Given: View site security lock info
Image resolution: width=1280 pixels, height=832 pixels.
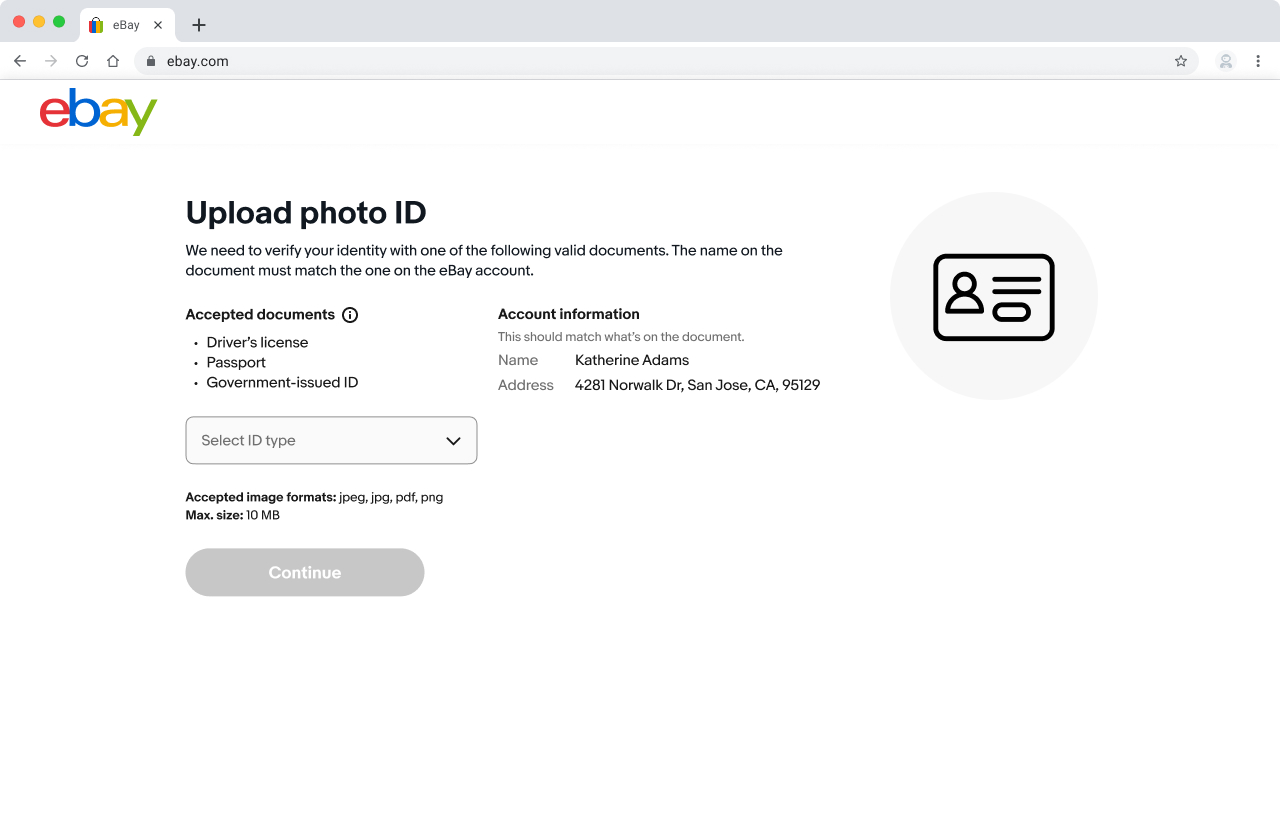Looking at the screenshot, I should tap(151, 61).
